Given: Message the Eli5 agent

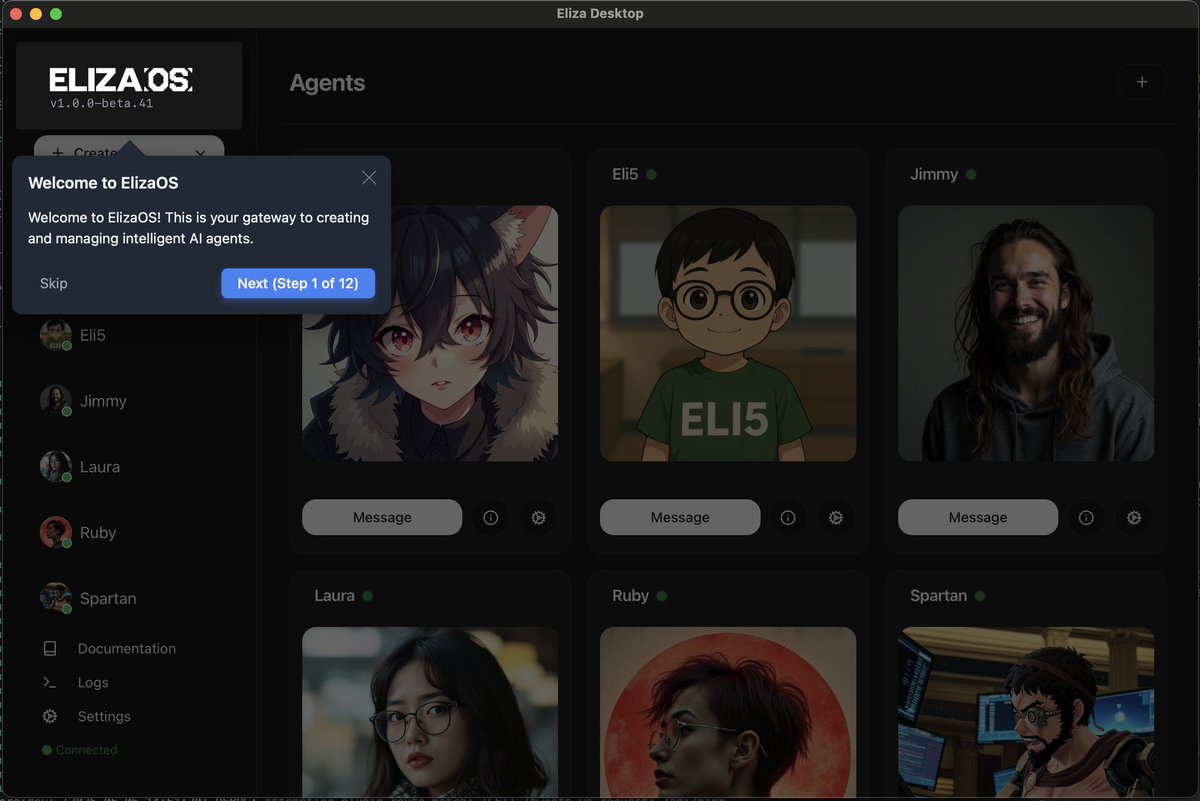Looking at the screenshot, I should (680, 518).
